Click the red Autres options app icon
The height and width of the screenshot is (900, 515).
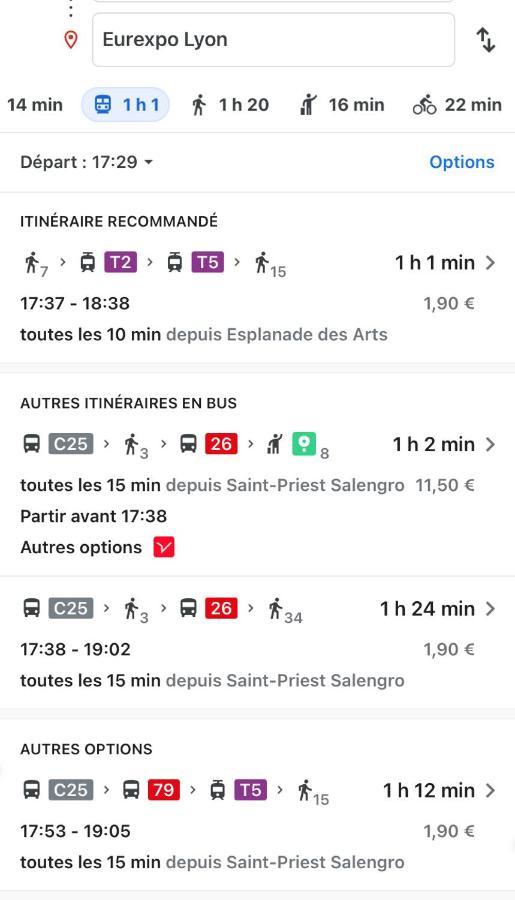tap(164, 547)
